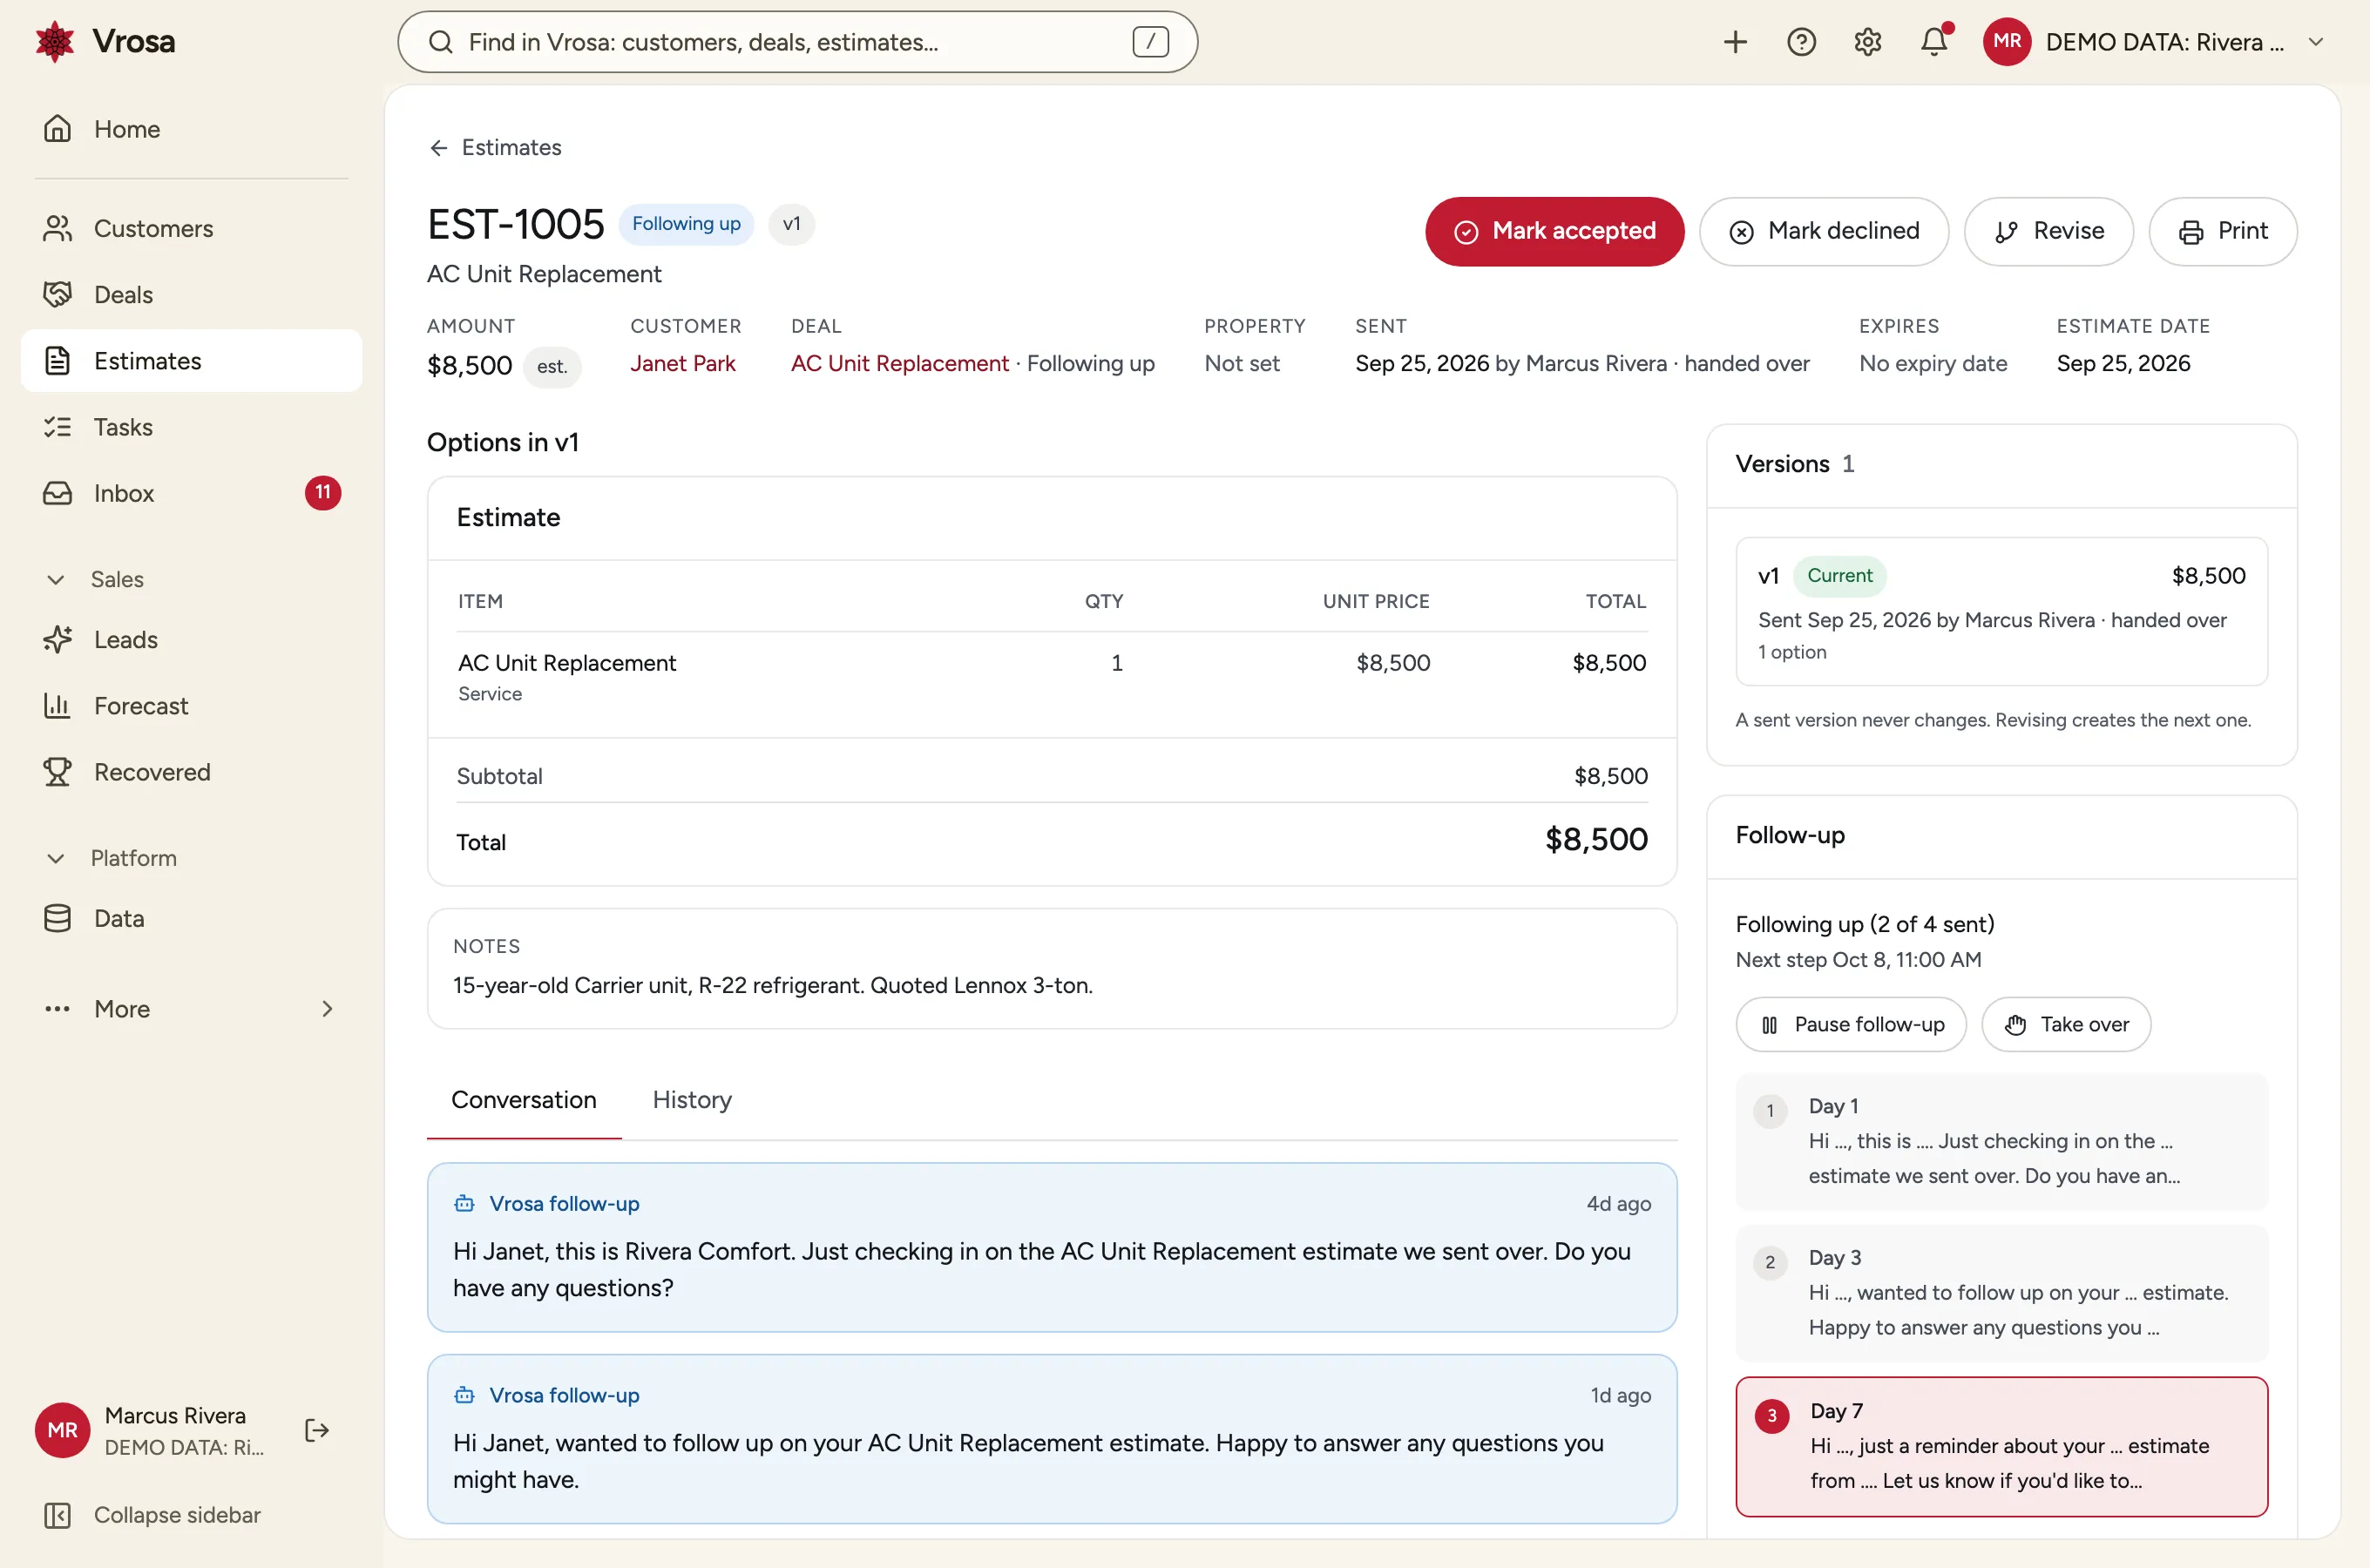The width and height of the screenshot is (2370, 1568).
Task: Click the plus icon to create new
Action: 1735,42
